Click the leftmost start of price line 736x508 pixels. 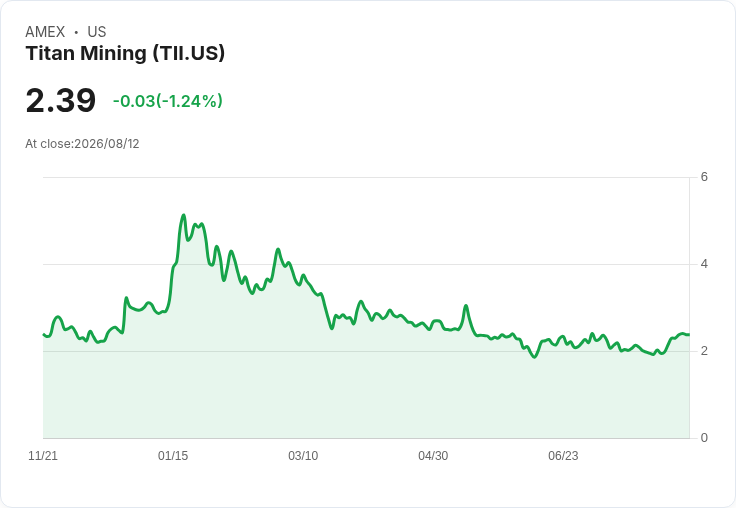(x=44, y=334)
